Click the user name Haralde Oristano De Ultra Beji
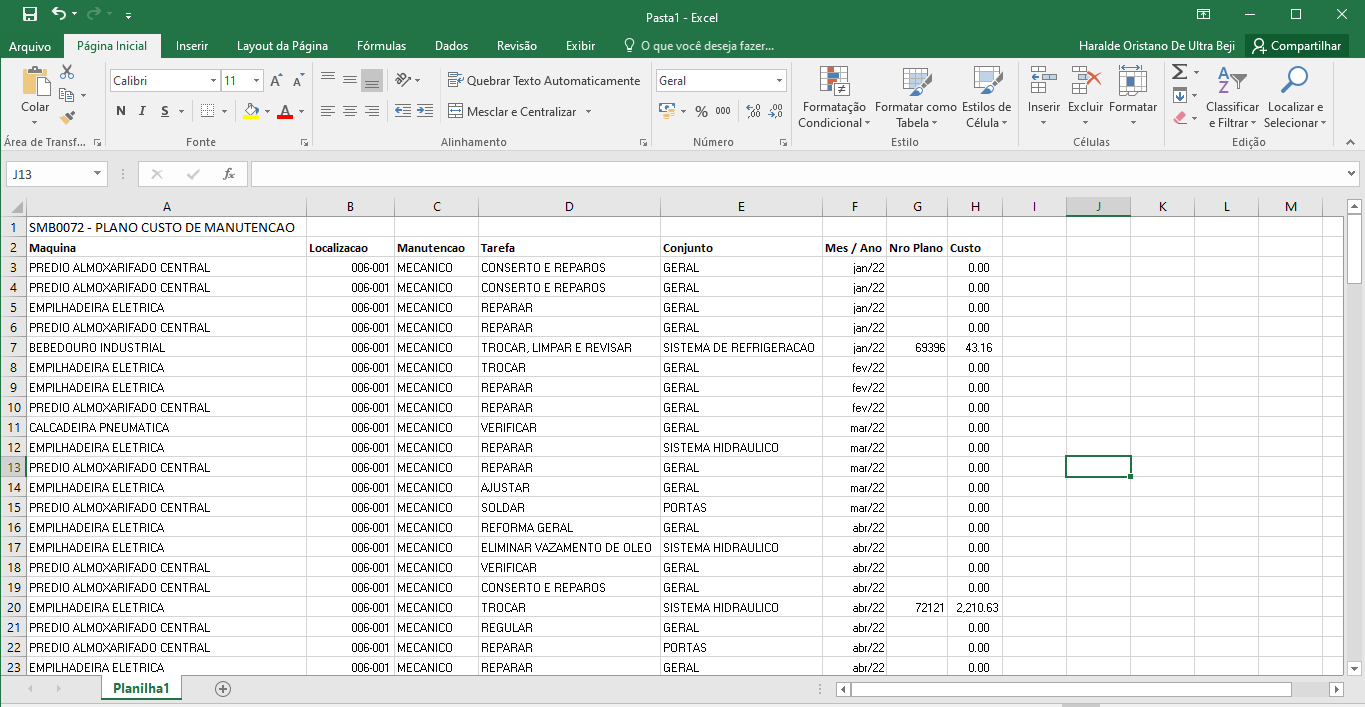The height and width of the screenshot is (707, 1365). [x=1157, y=46]
